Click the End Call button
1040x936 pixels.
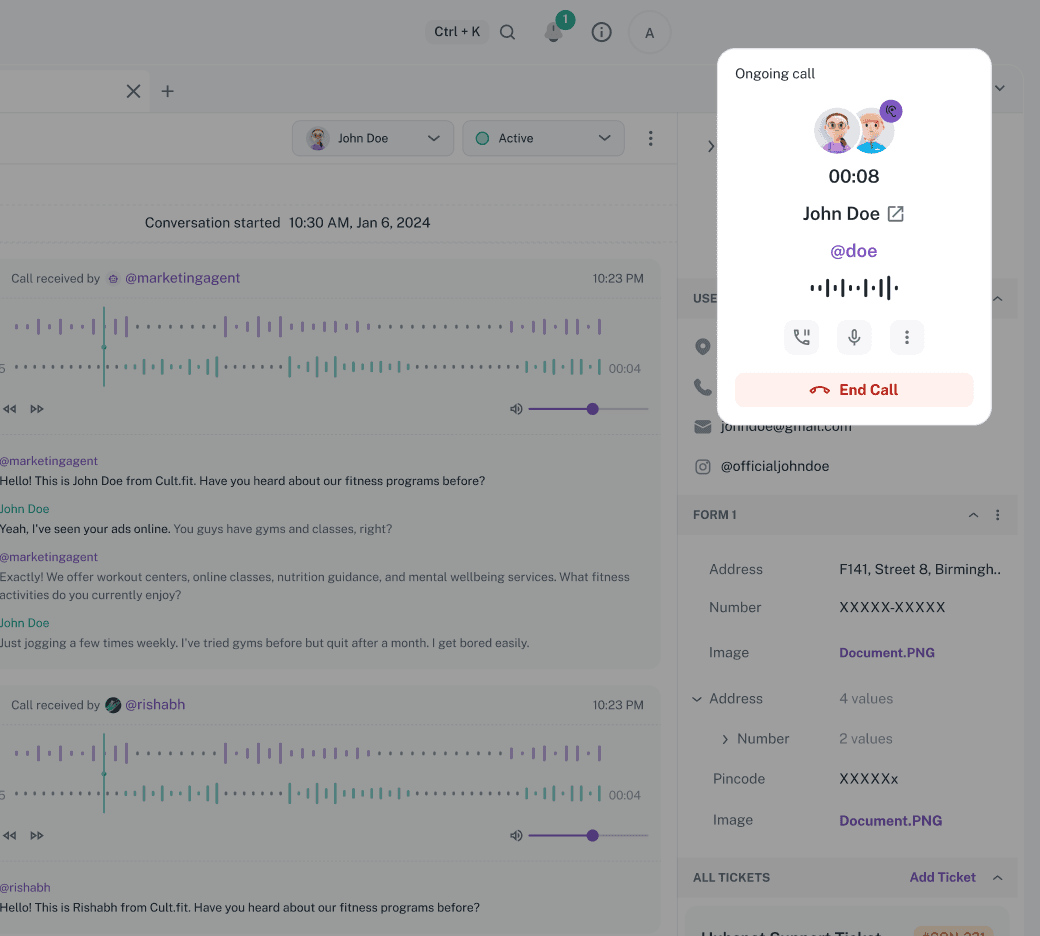pyautogui.click(x=854, y=389)
